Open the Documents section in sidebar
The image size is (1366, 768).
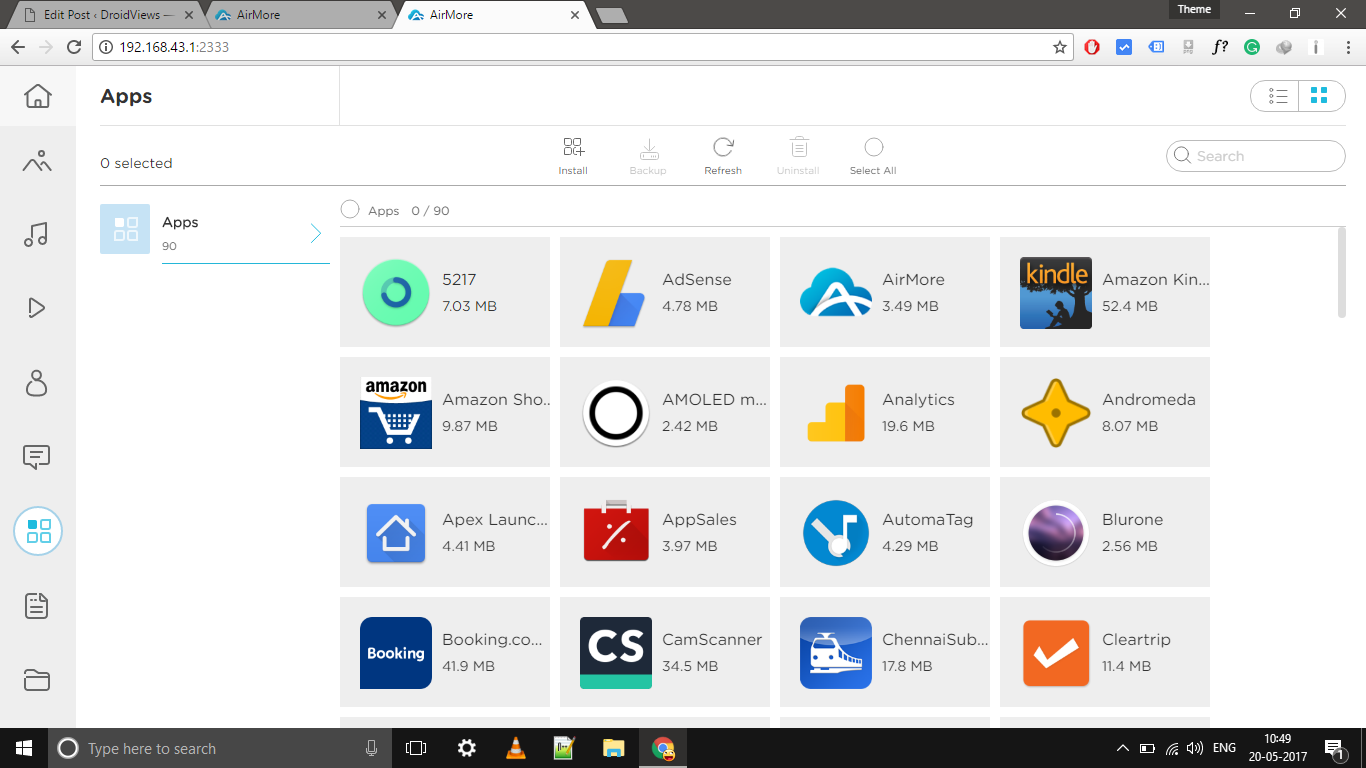click(37, 606)
